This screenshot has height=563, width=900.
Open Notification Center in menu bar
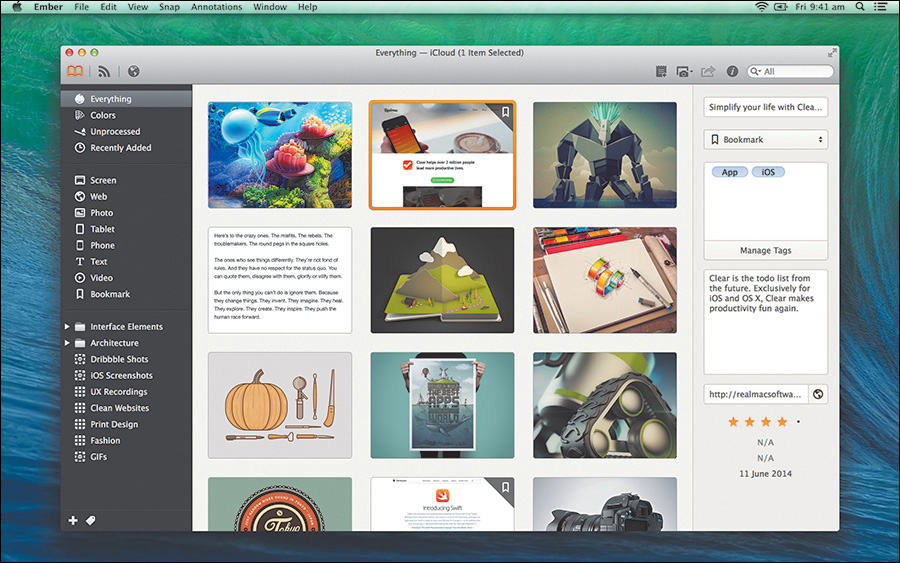pos(880,7)
